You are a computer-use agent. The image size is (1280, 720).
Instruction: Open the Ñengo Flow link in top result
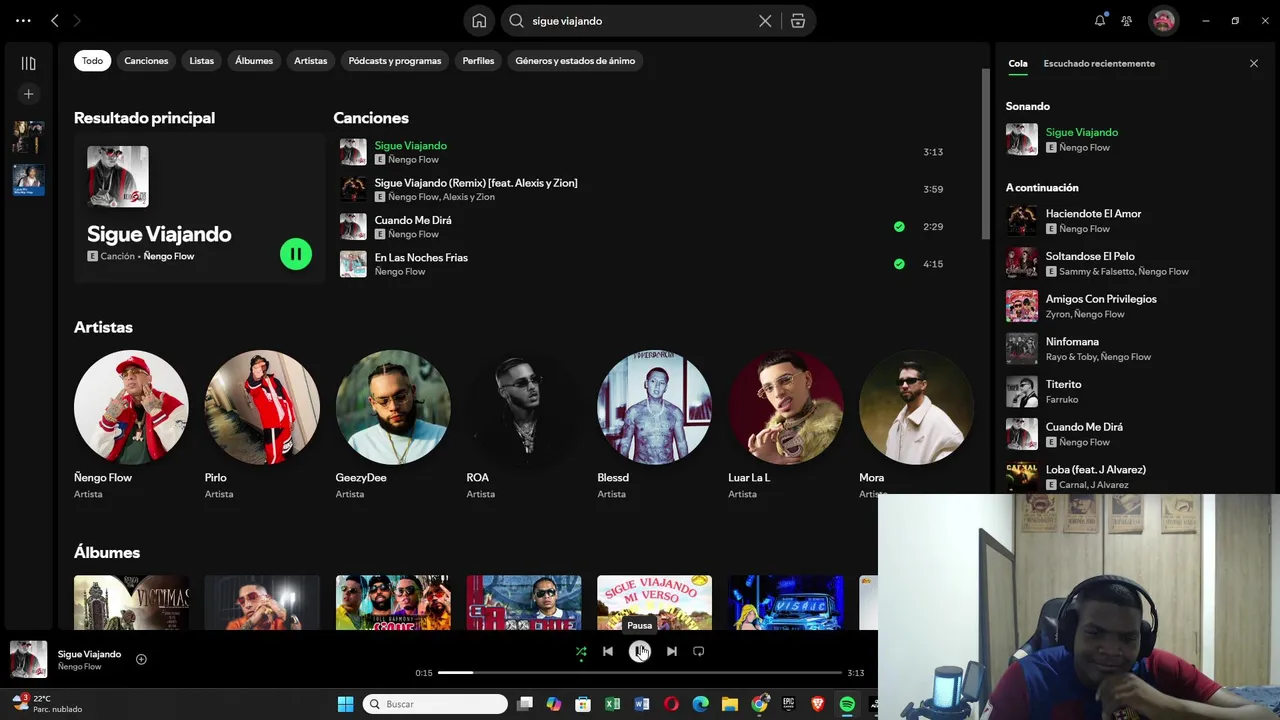pos(169,256)
